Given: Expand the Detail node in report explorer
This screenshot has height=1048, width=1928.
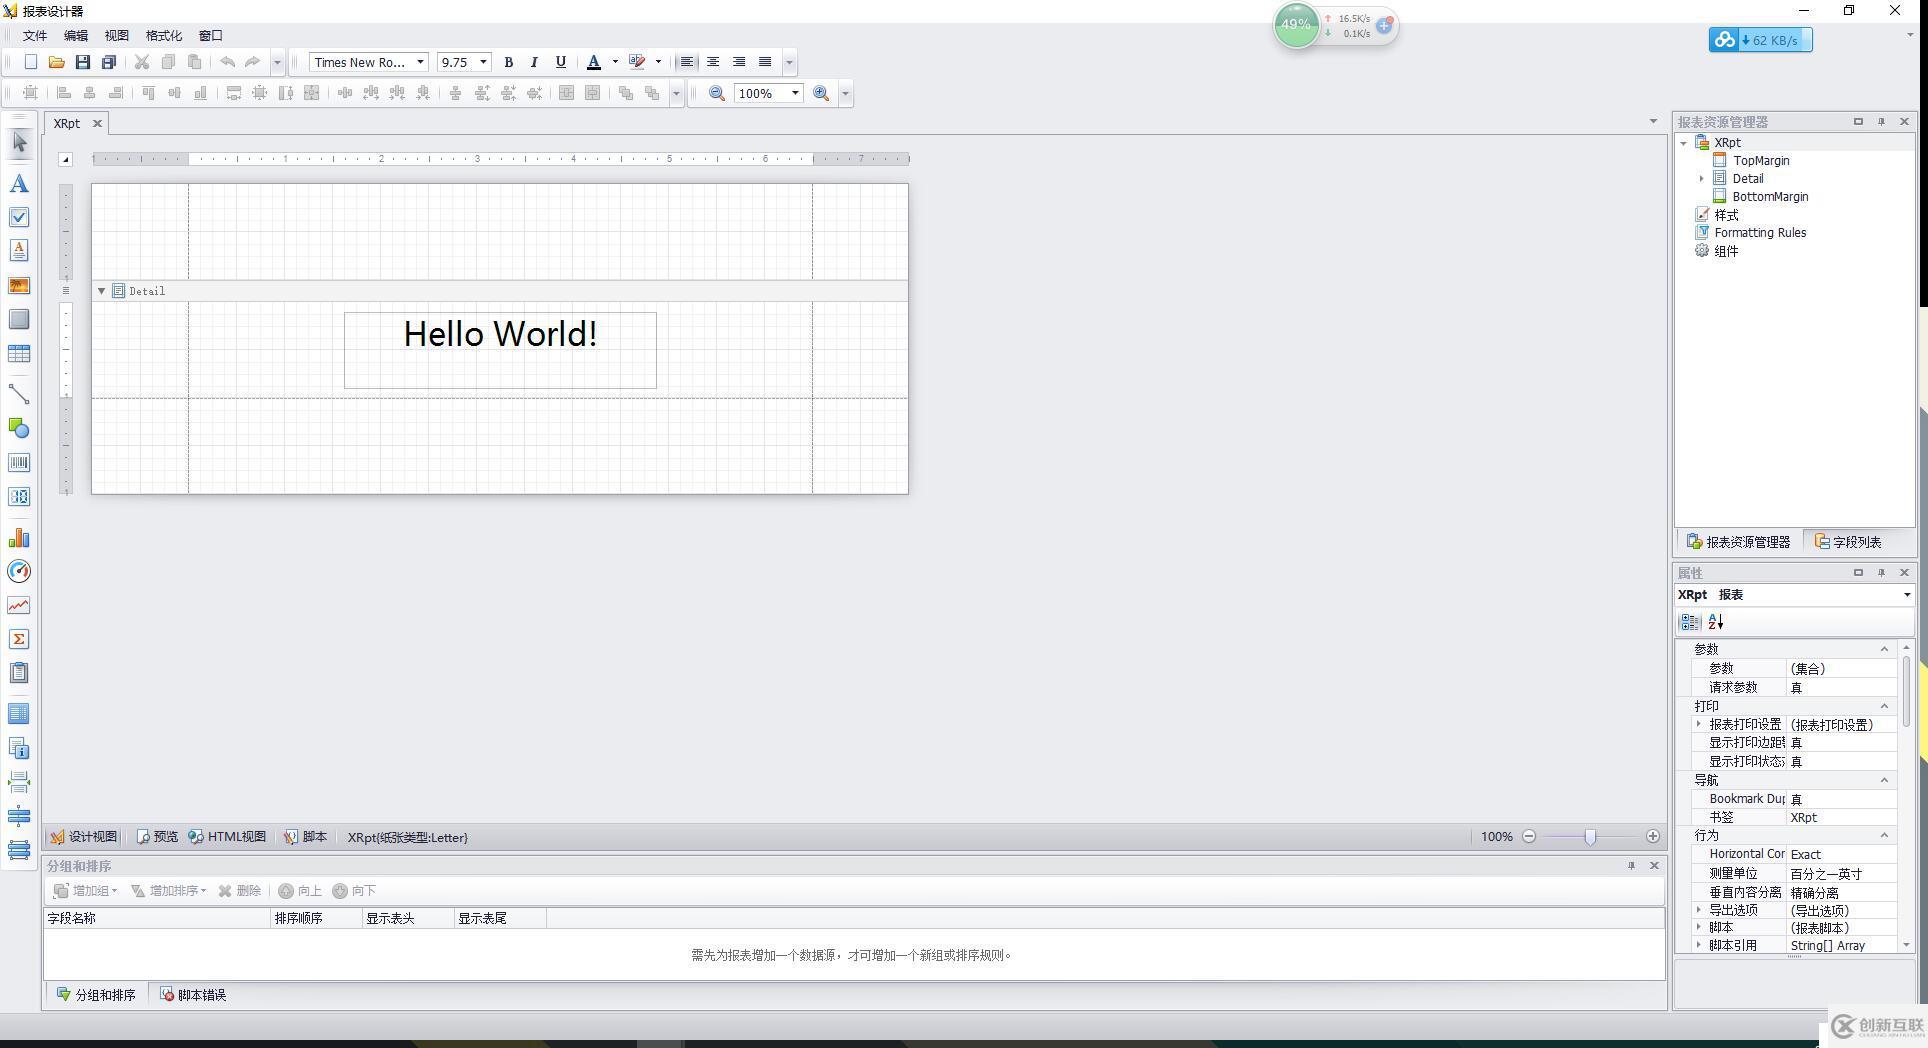Looking at the screenshot, I should (x=1701, y=179).
